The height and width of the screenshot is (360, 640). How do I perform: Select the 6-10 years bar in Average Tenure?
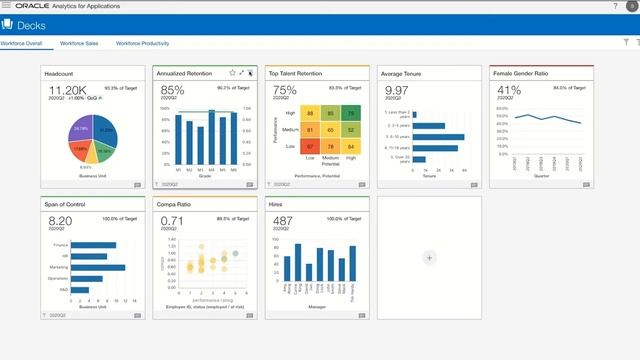(x=438, y=137)
